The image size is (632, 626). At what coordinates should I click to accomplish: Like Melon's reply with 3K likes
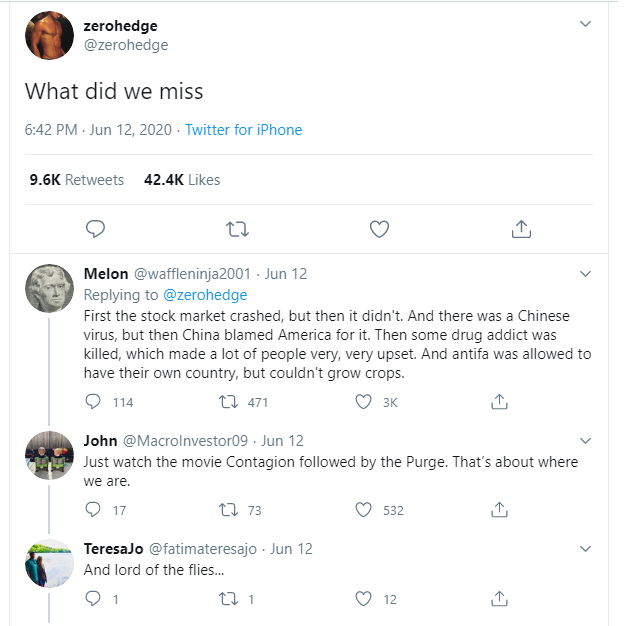[x=364, y=402]
